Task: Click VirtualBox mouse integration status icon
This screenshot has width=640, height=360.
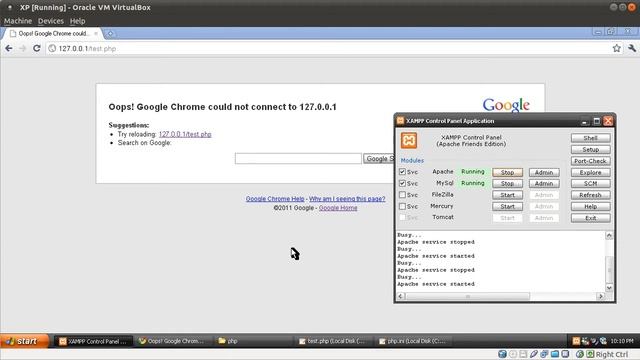Action: 580,354
